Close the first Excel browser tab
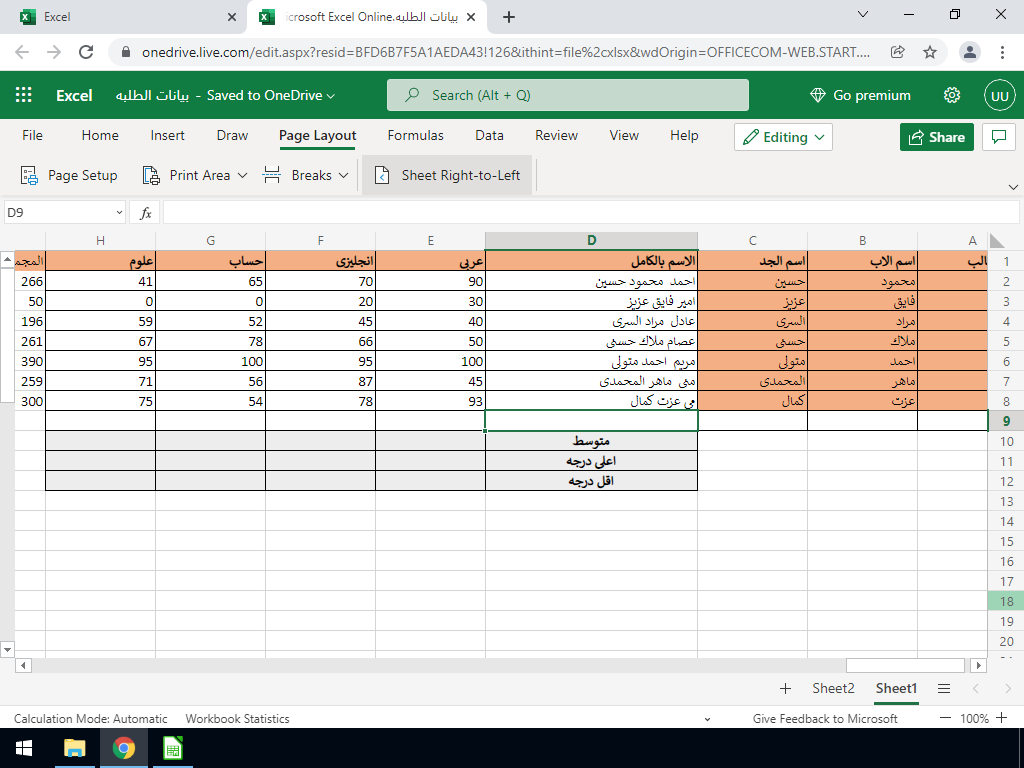The height and width of the screenshot is (768, 1024). pyautogui.click(x=231, y=17)
